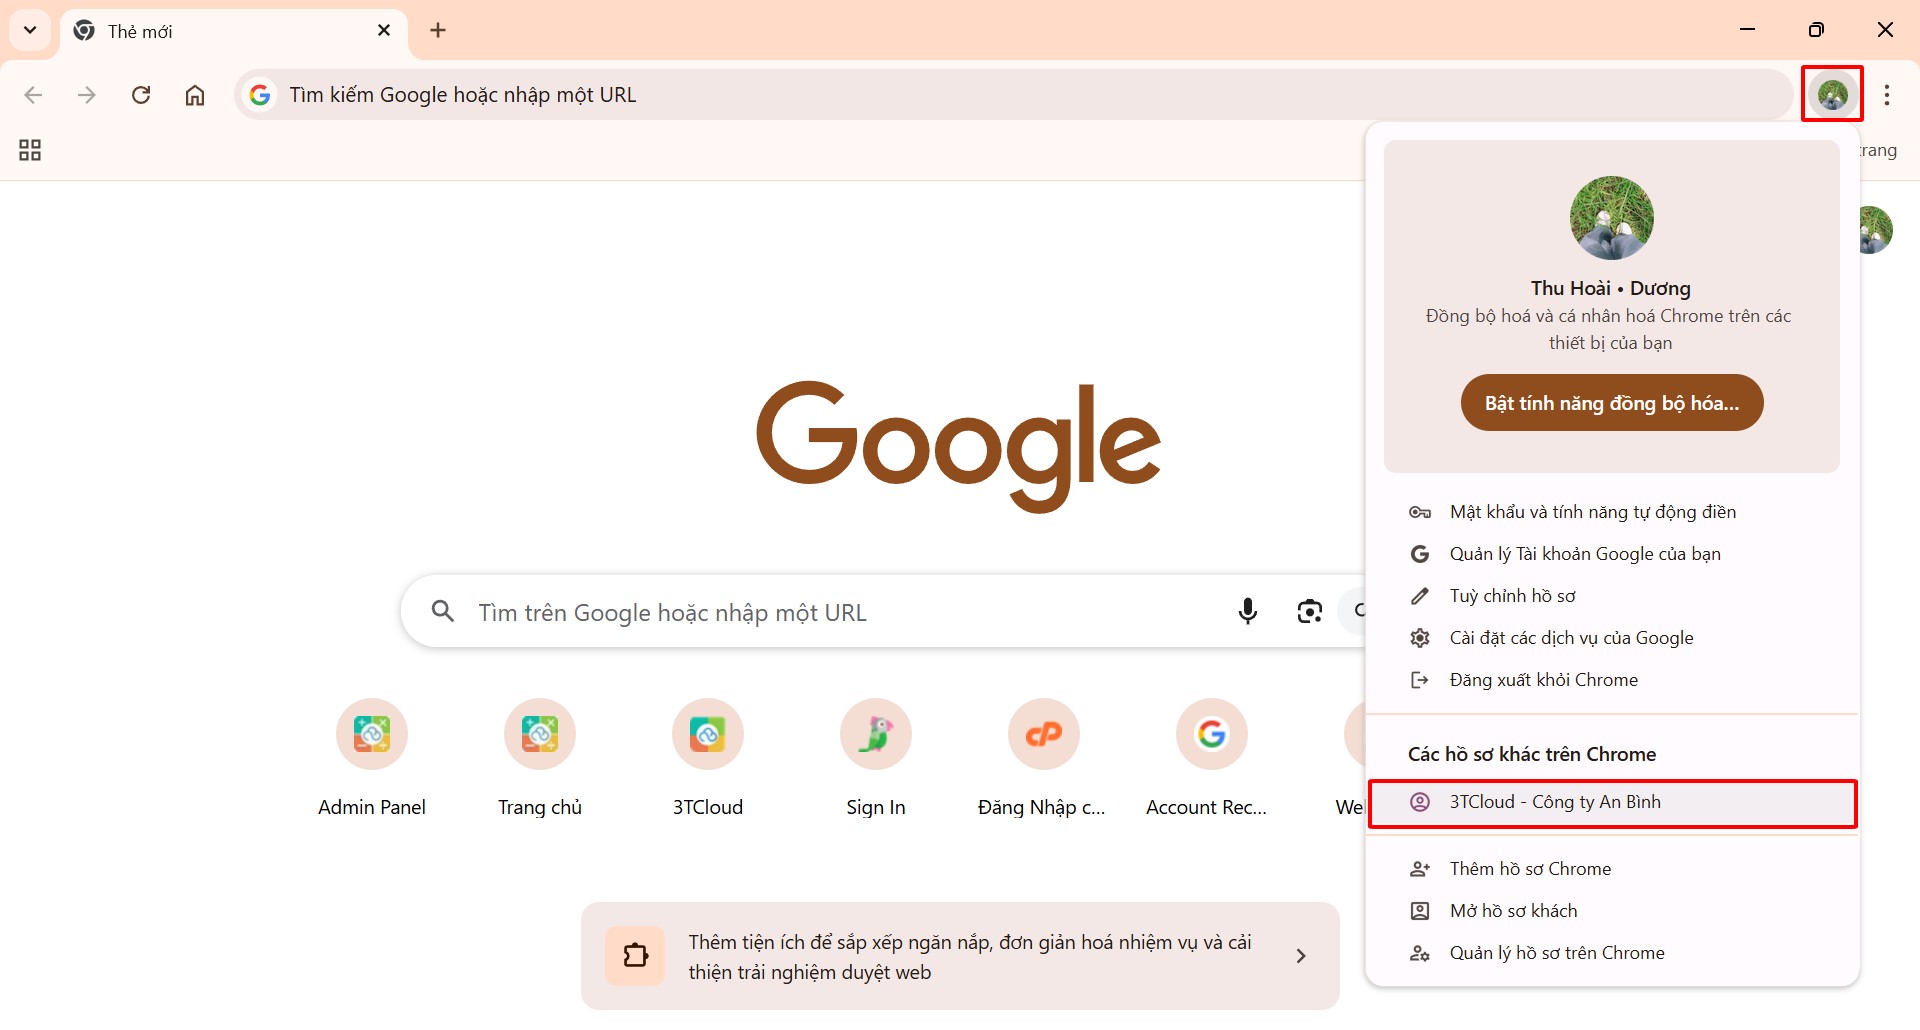Open a new tab with plus button
1920x1030 pixels.
pos(438,30)
